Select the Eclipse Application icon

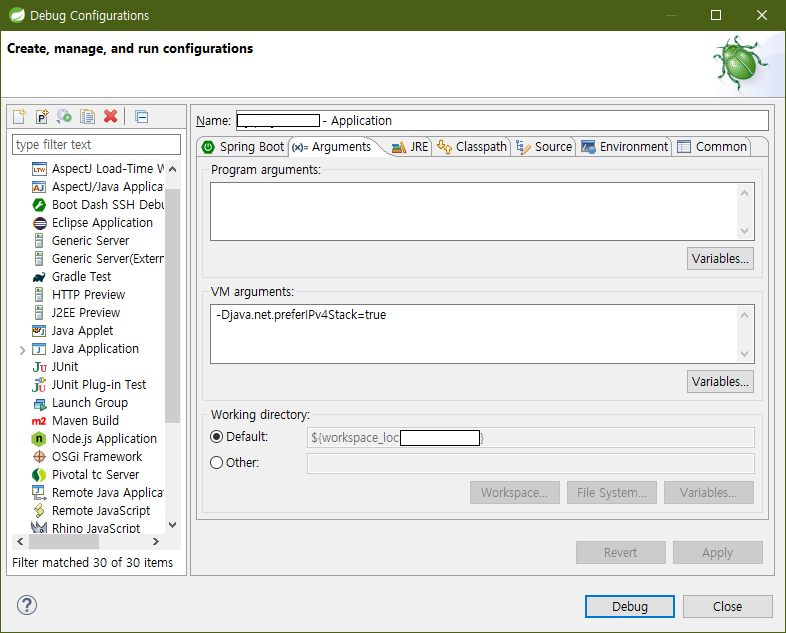click(40, 223)
